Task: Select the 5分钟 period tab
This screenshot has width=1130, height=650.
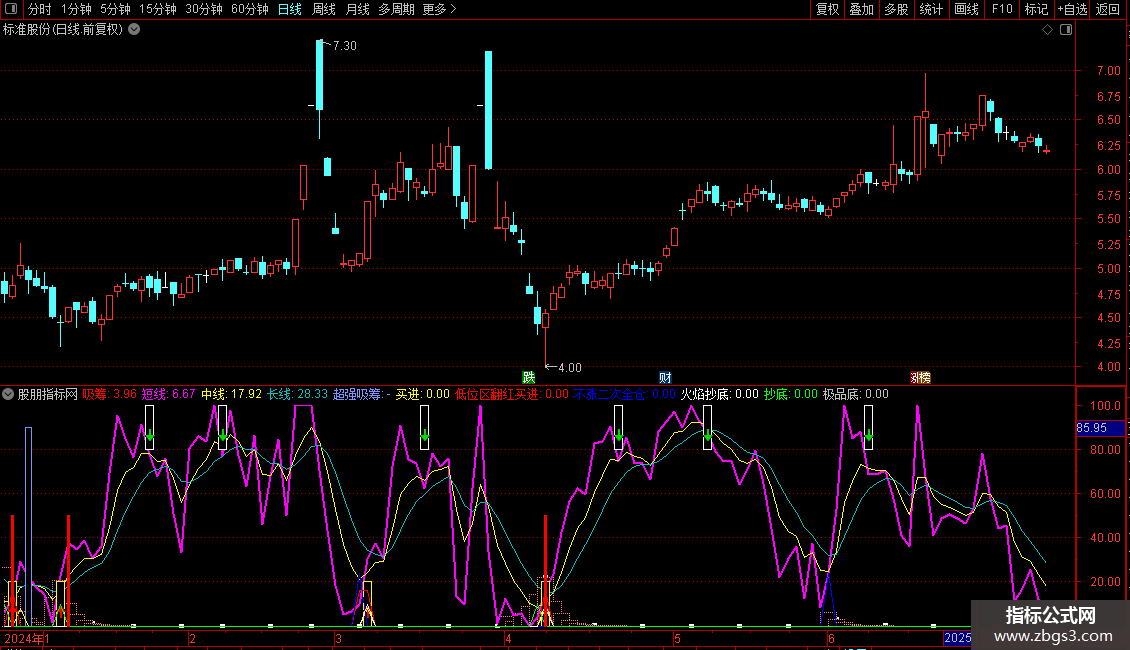Action: tap(115, 9)
